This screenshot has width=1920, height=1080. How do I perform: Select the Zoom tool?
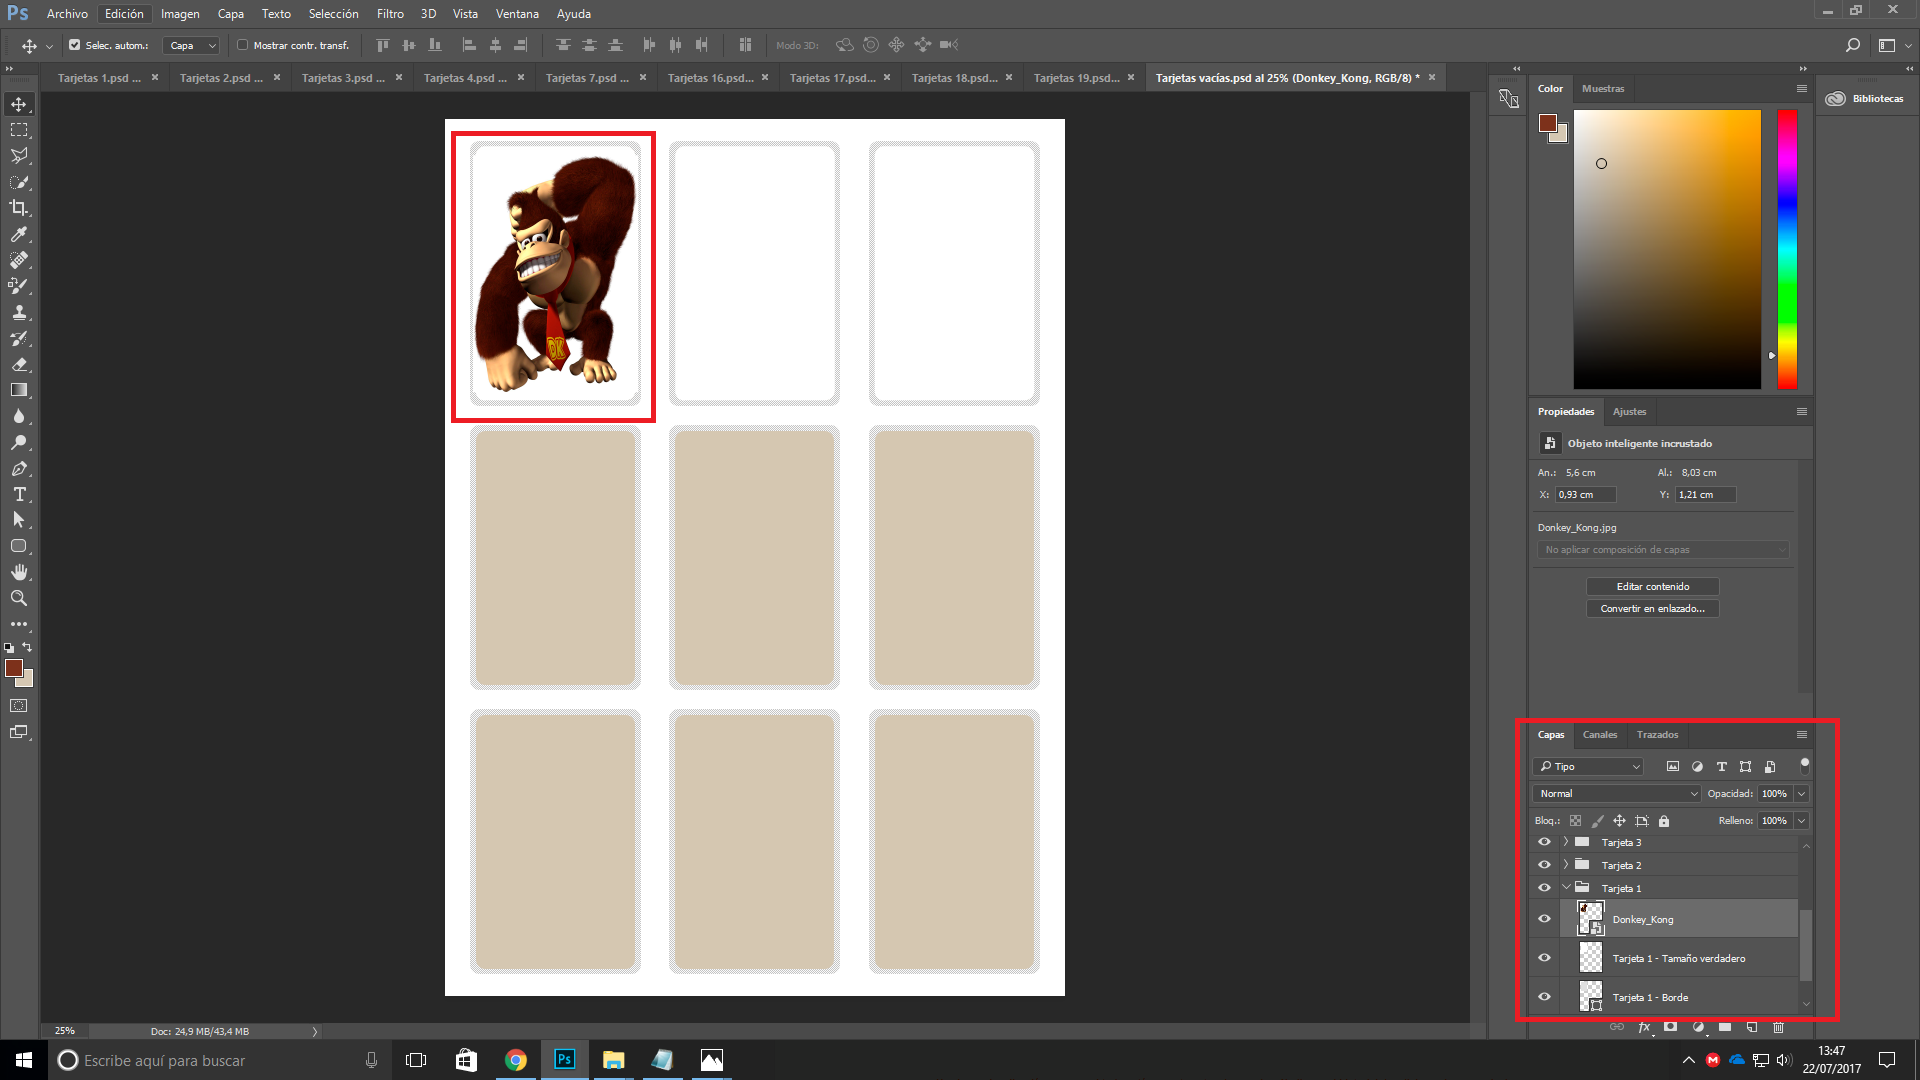19,598
